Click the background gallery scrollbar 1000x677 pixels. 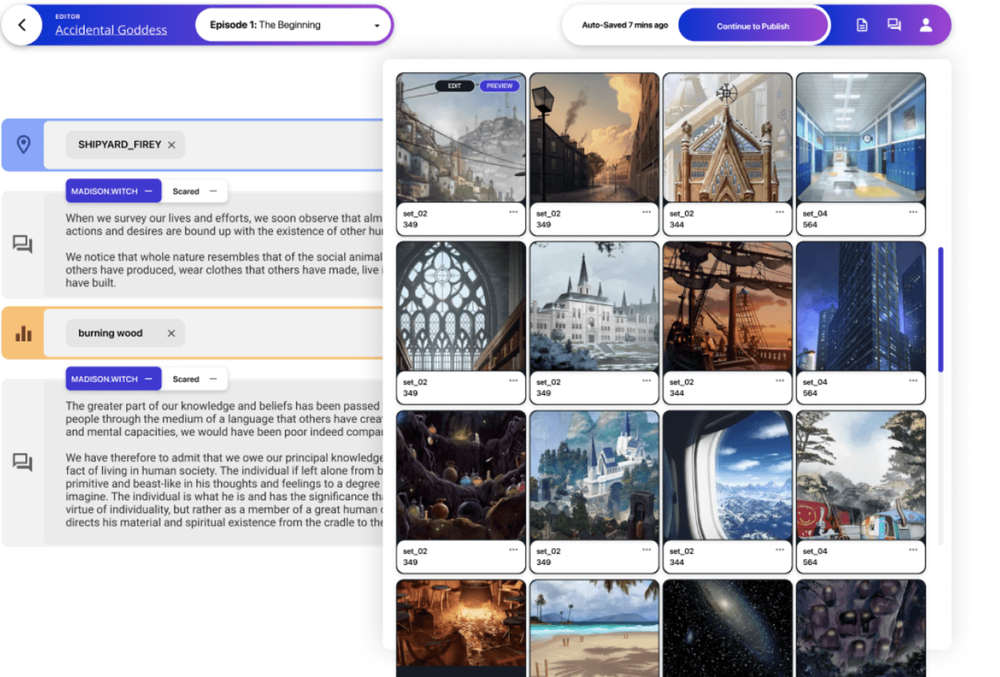[941, 309]
